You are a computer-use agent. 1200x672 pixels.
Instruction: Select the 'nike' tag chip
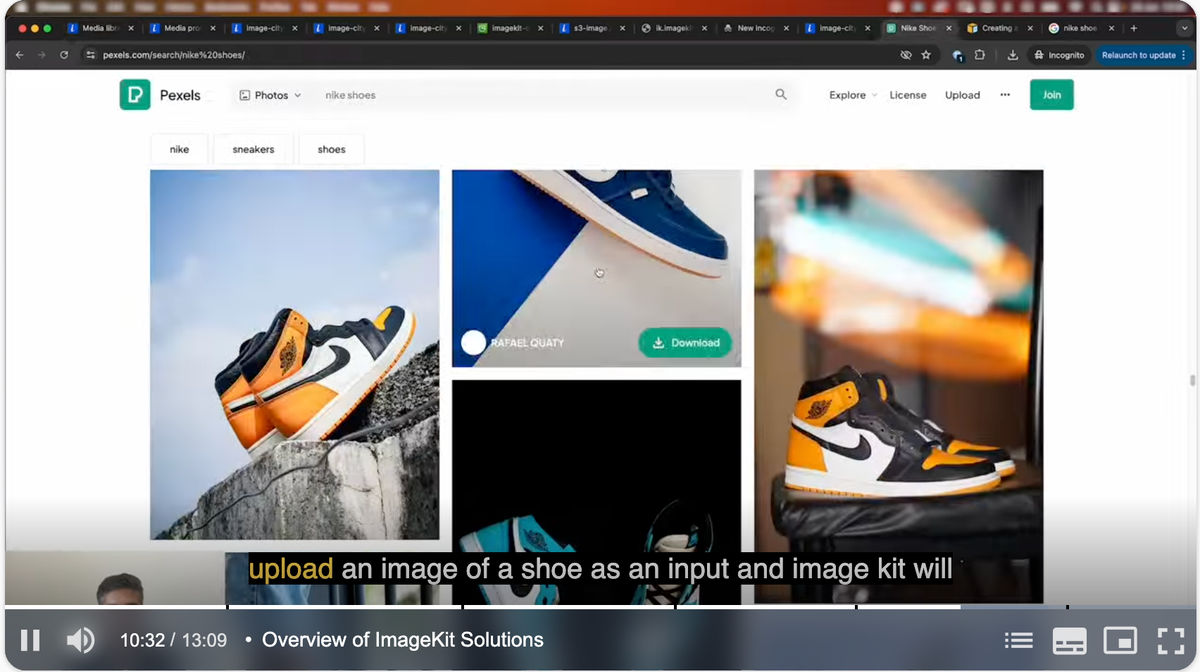pos(179,149)
